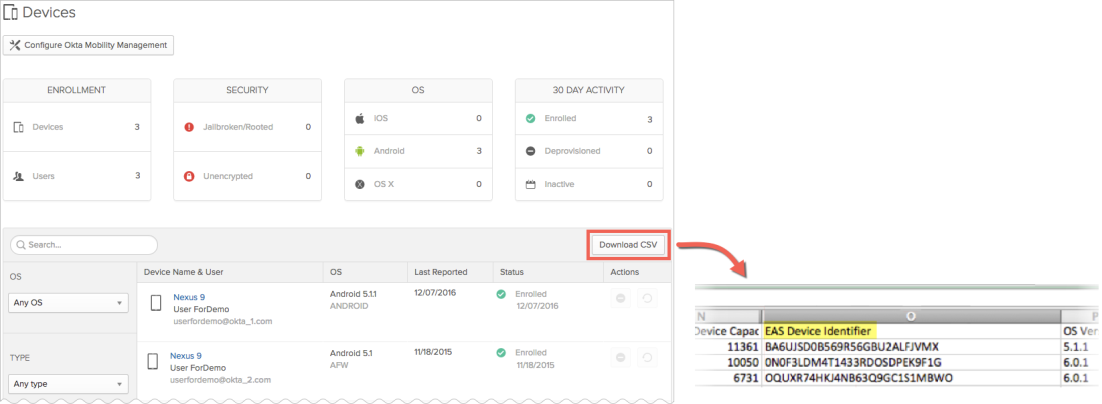Select spreadsheet column N header
Screen dimensions: 1102x404
point(728,316)
